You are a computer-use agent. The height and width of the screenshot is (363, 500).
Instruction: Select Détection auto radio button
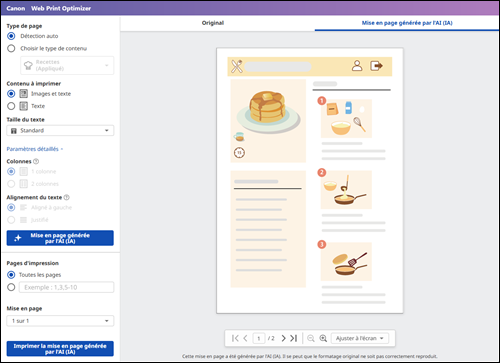pyautogui.click(x=11, y=36)
